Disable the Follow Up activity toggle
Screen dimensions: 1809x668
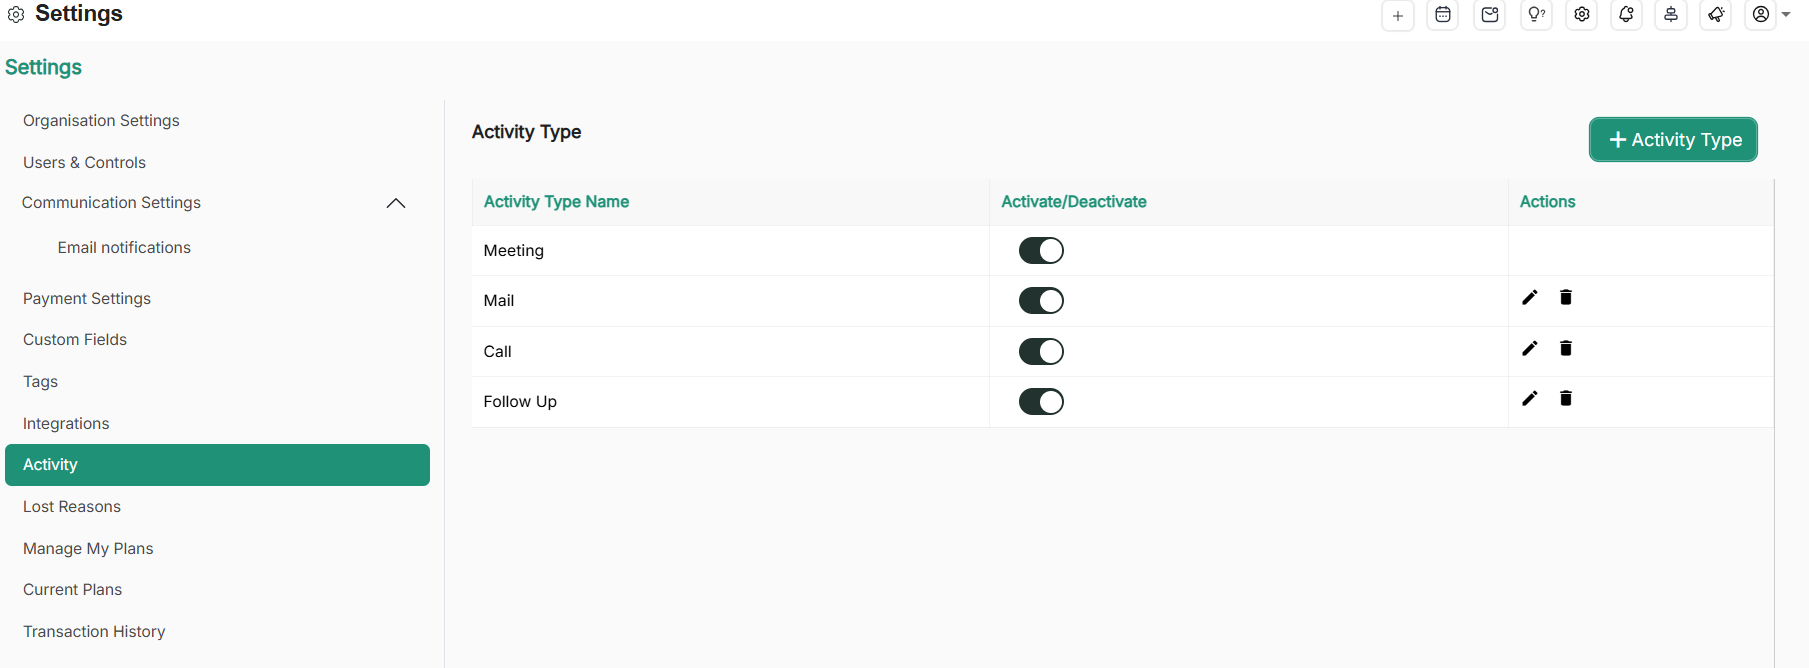click(1041, 402)
